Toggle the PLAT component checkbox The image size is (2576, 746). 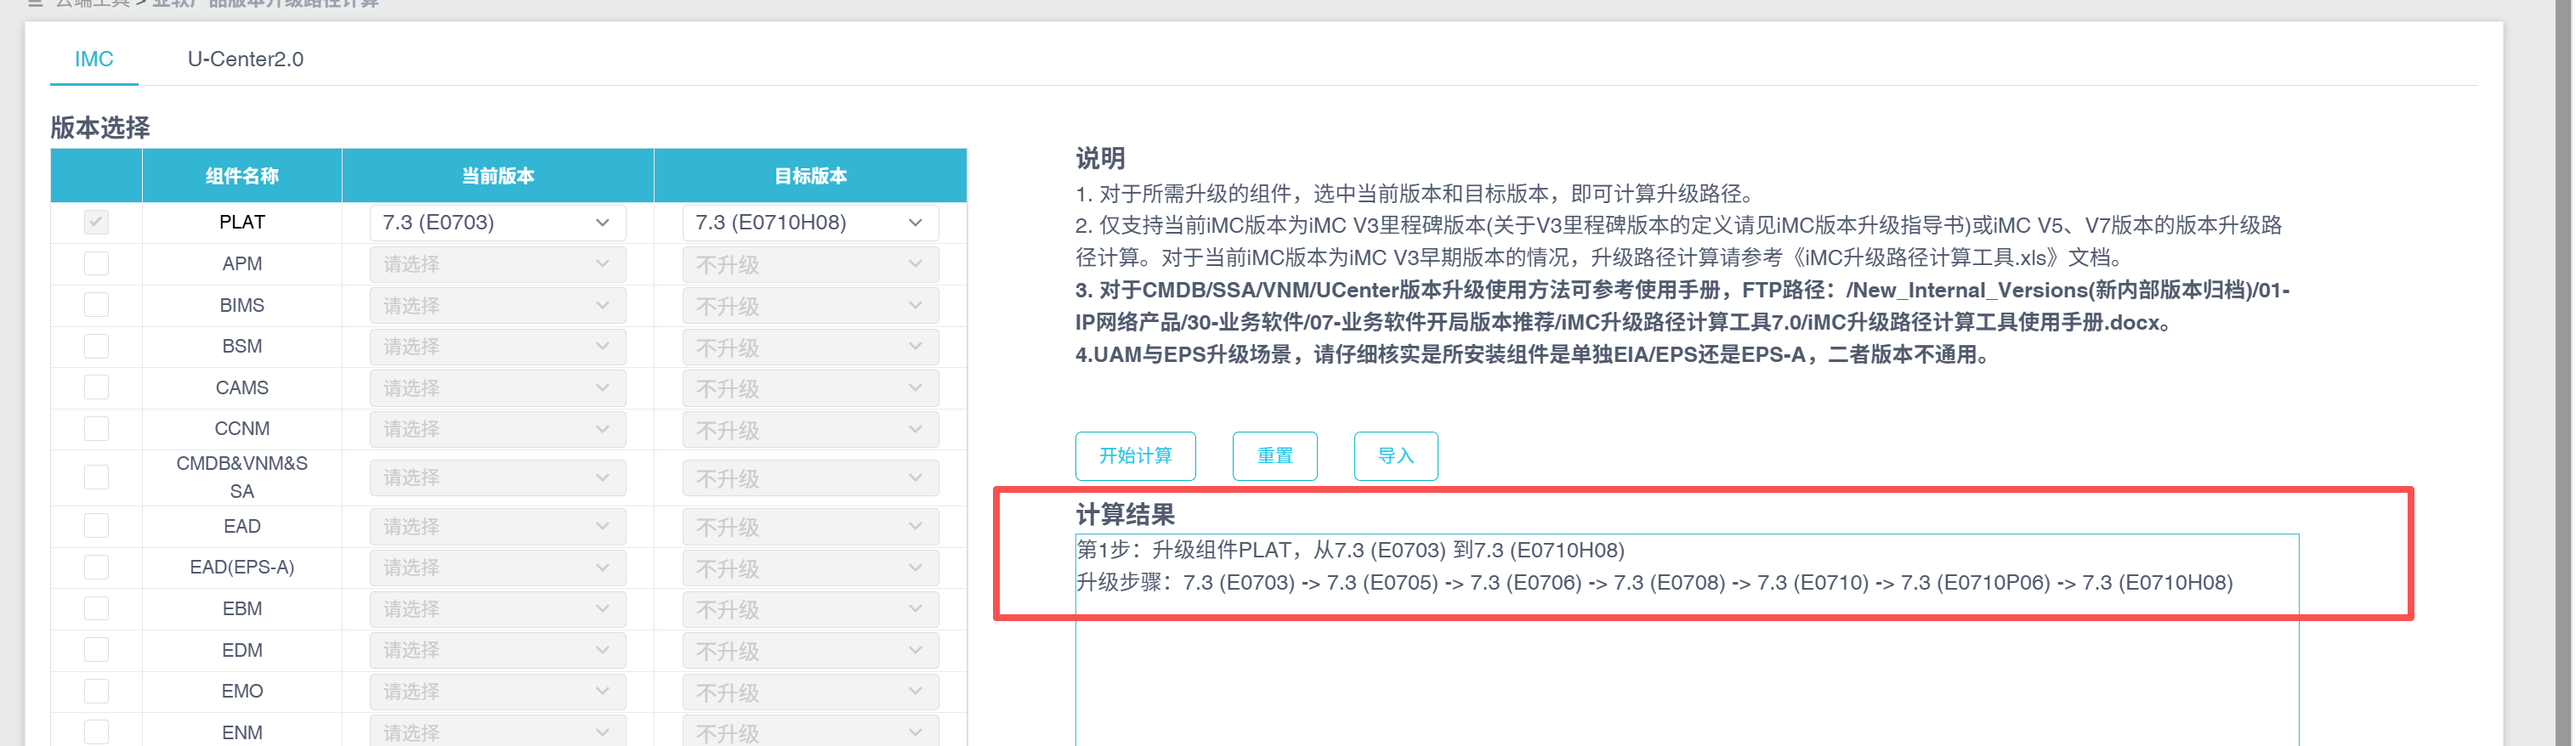pyautogui.click(x=96, y=222)
